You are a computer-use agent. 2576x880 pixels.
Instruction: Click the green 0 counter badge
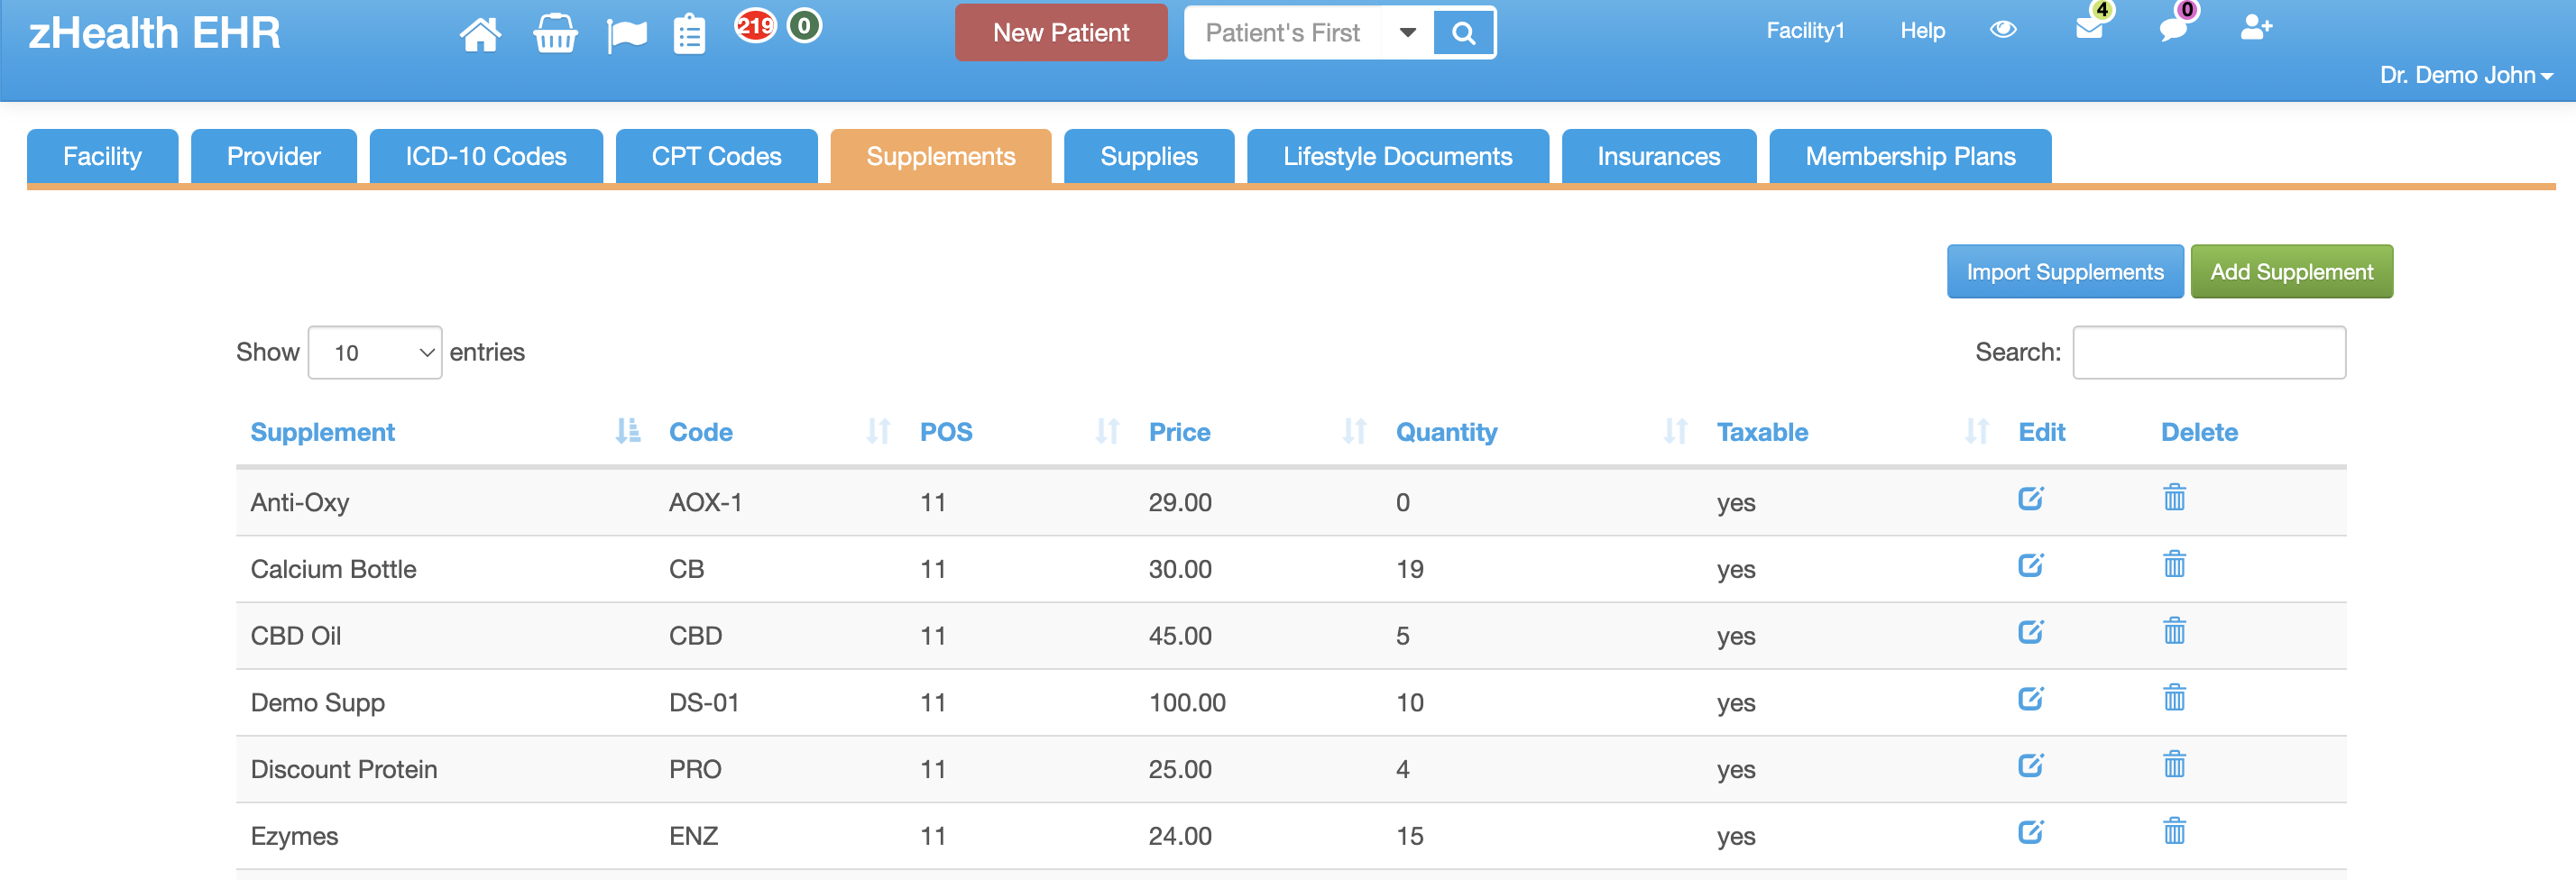(804, 25)
